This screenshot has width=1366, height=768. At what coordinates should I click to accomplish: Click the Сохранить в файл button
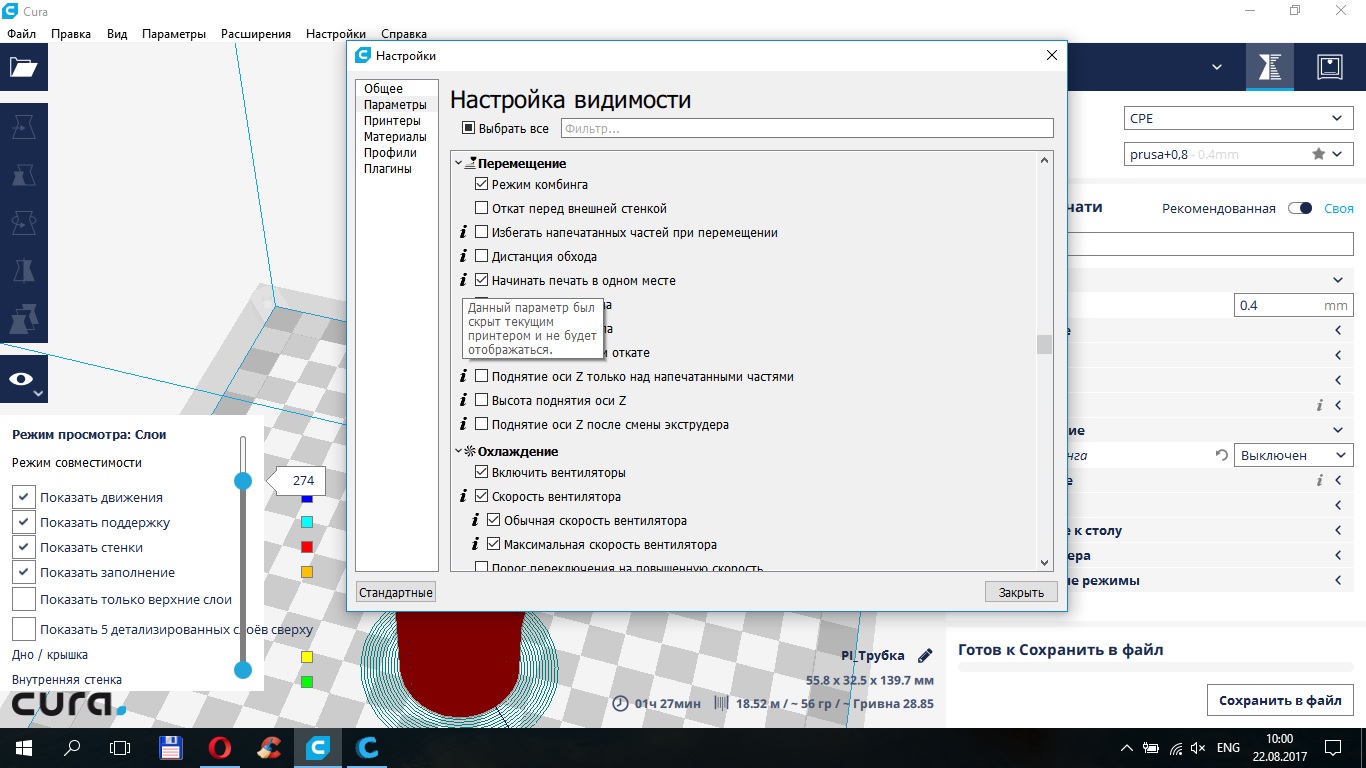[x=1280, y=700]
